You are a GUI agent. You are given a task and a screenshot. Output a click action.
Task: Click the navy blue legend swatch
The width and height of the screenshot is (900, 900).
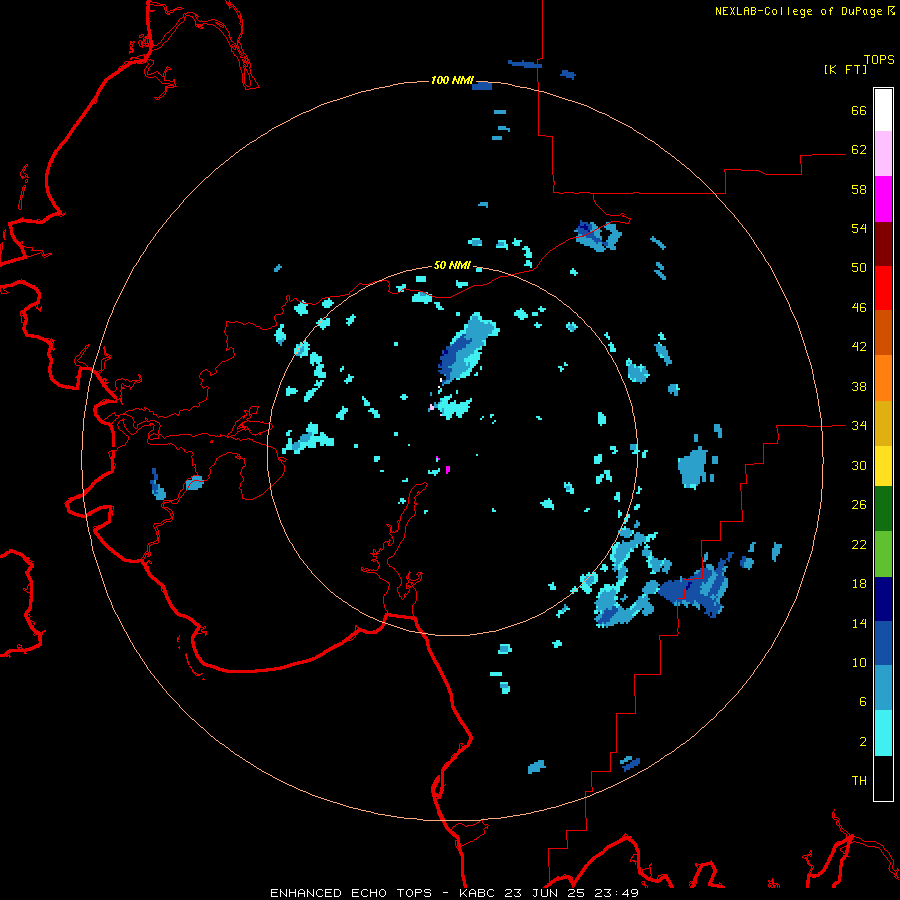point(883,599)
